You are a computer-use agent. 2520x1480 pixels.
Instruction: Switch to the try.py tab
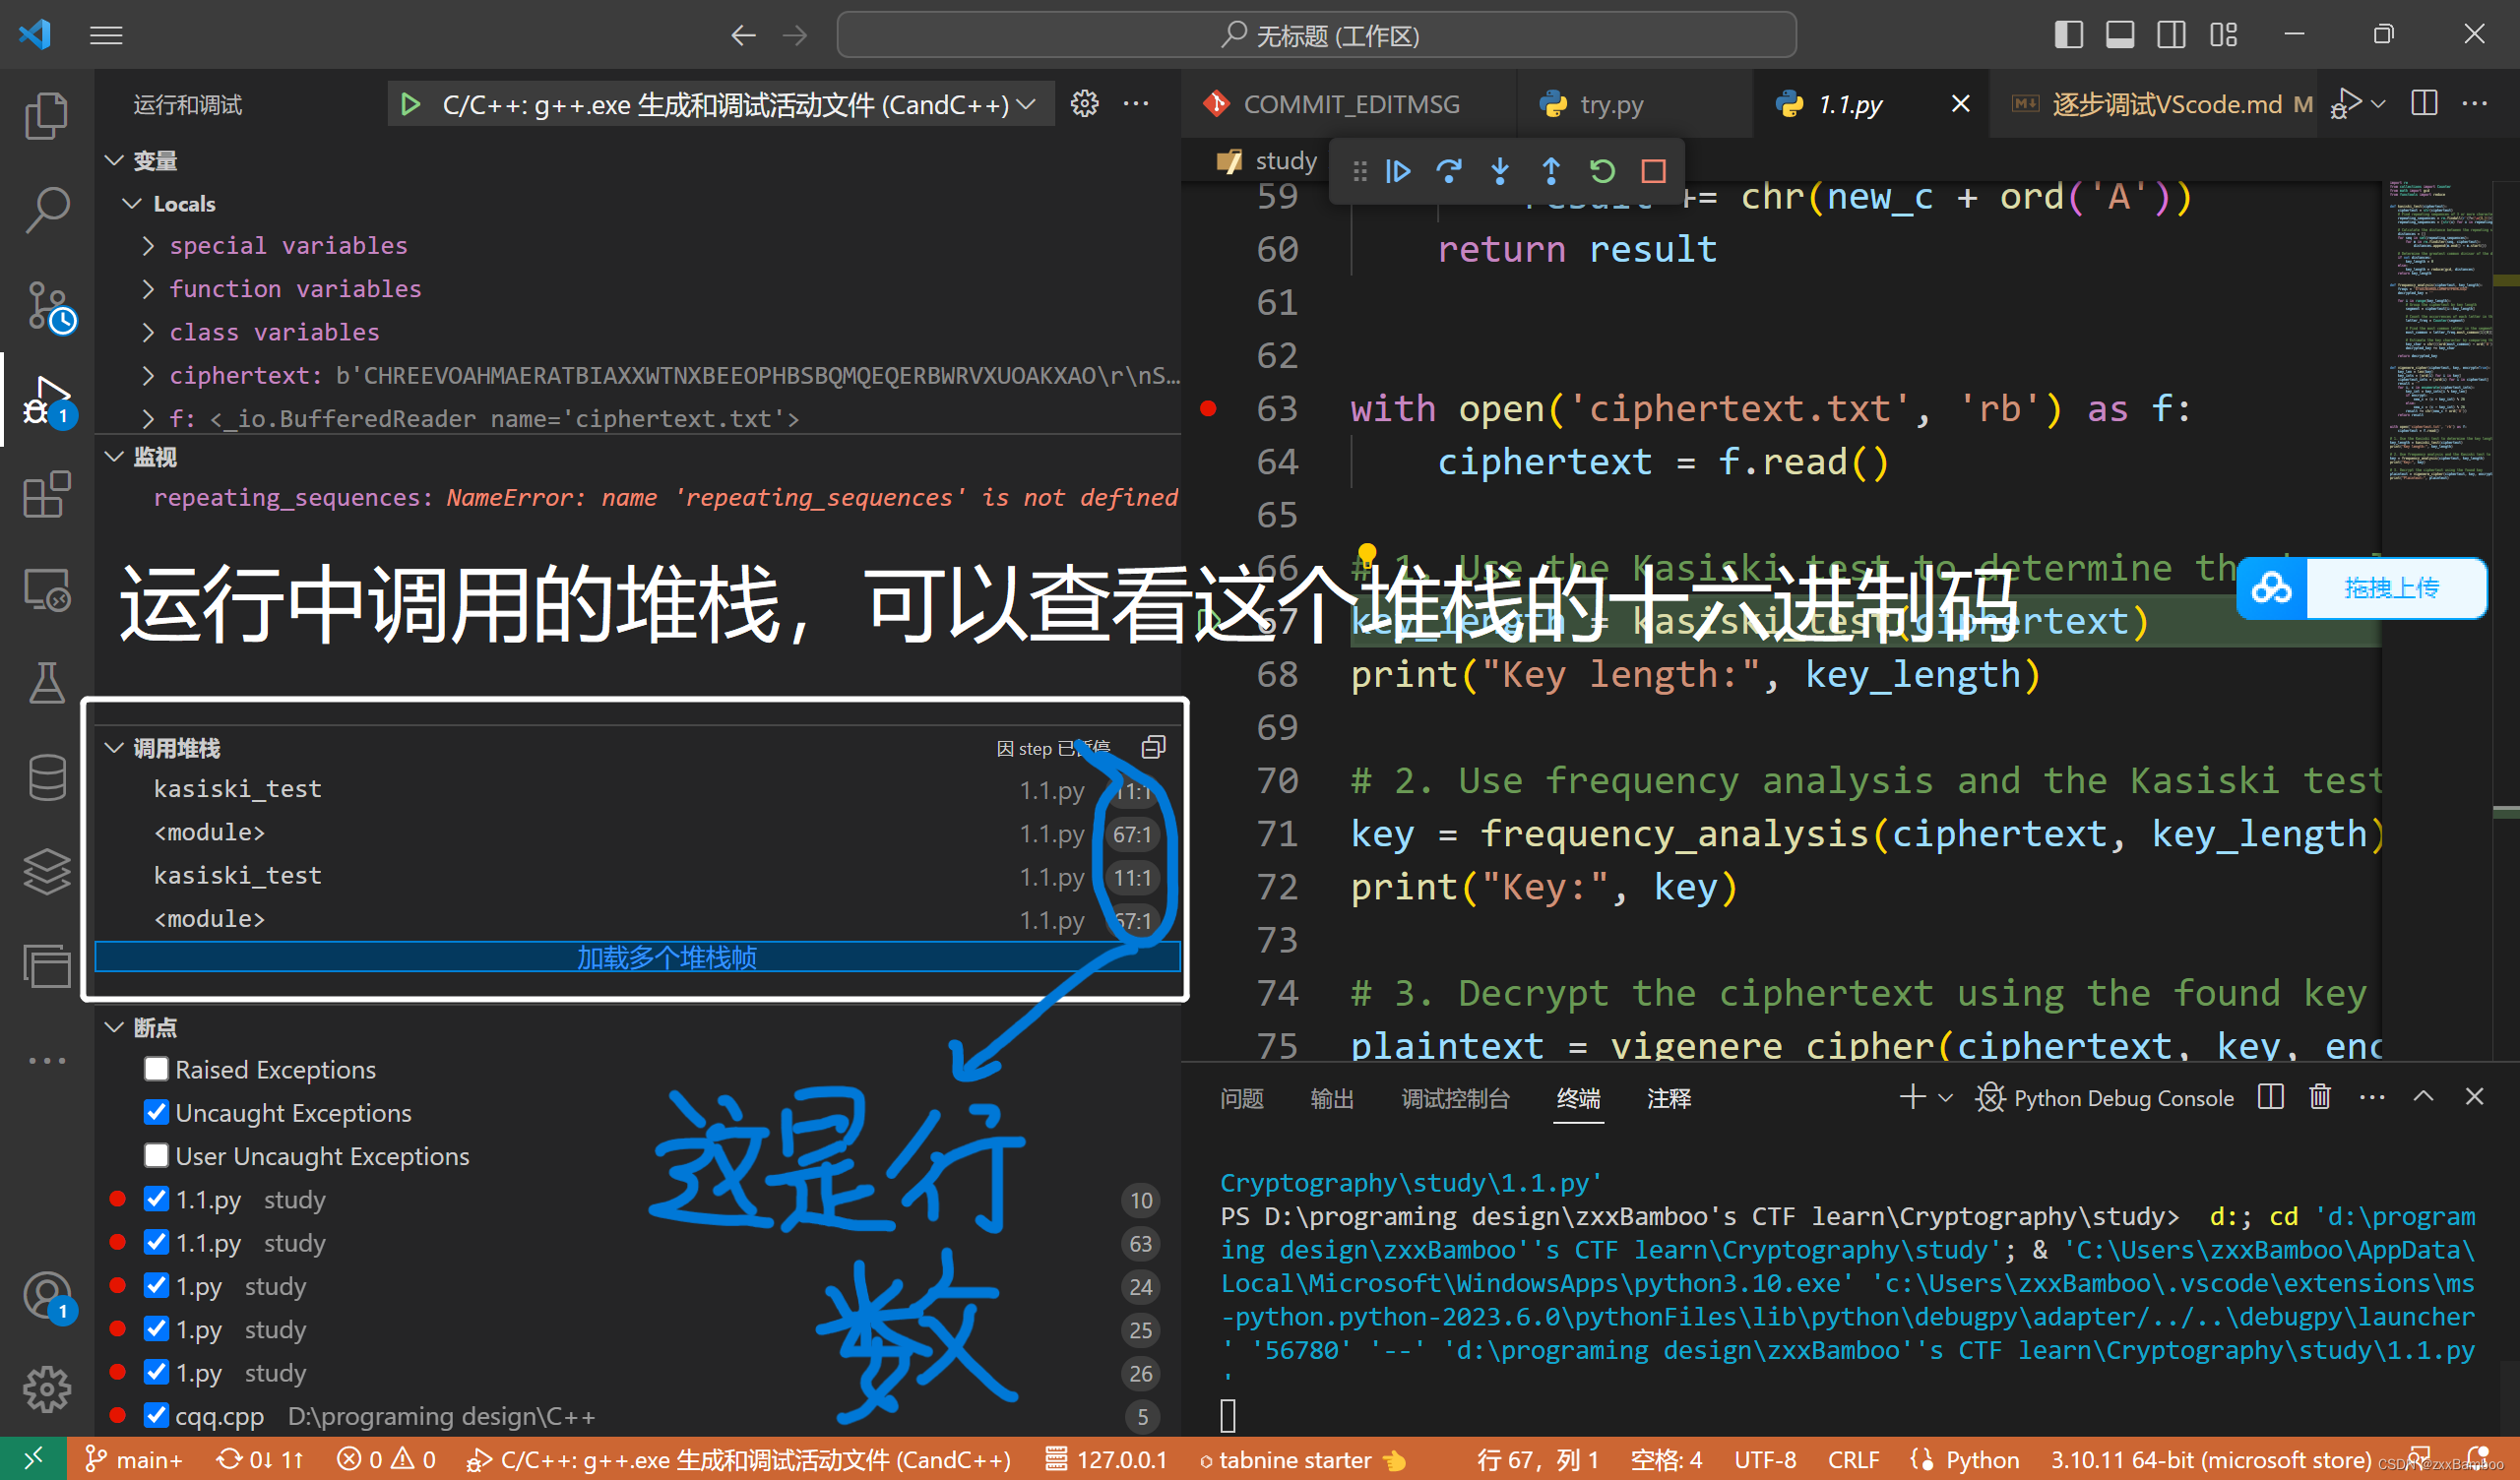tap(1610, 103)
